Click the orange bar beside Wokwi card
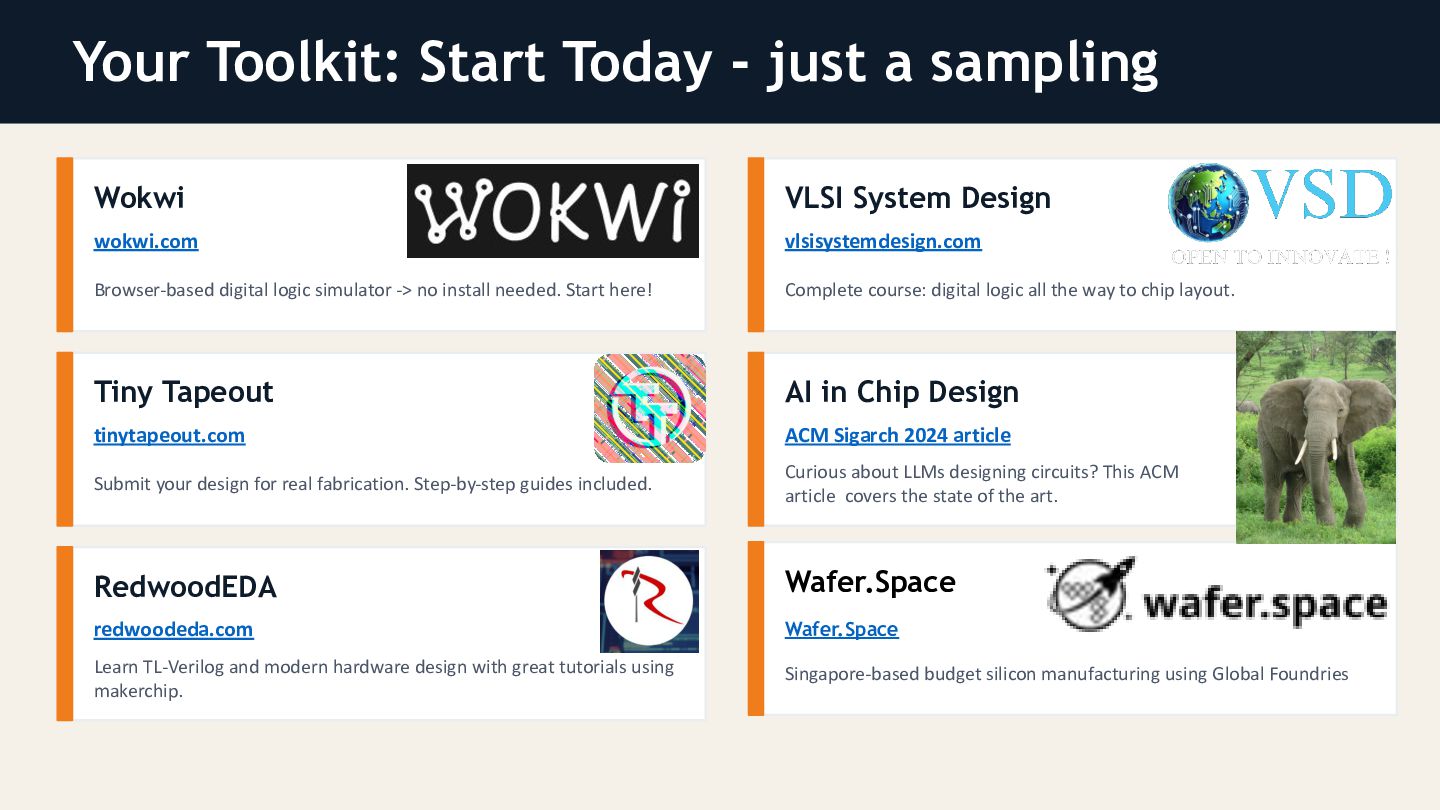 coord(65,244)
